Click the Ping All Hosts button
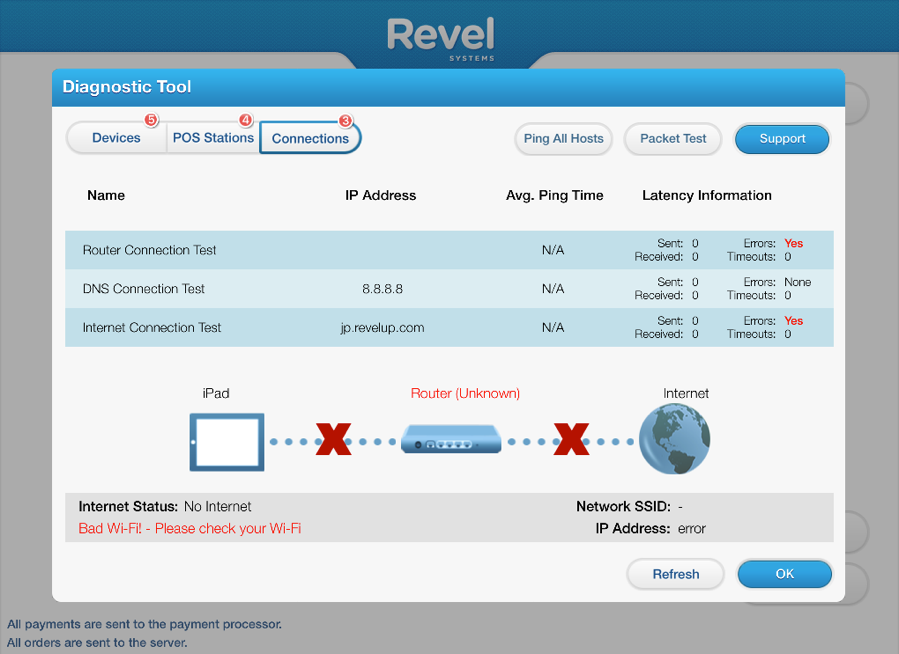 [x=564, y=139]
